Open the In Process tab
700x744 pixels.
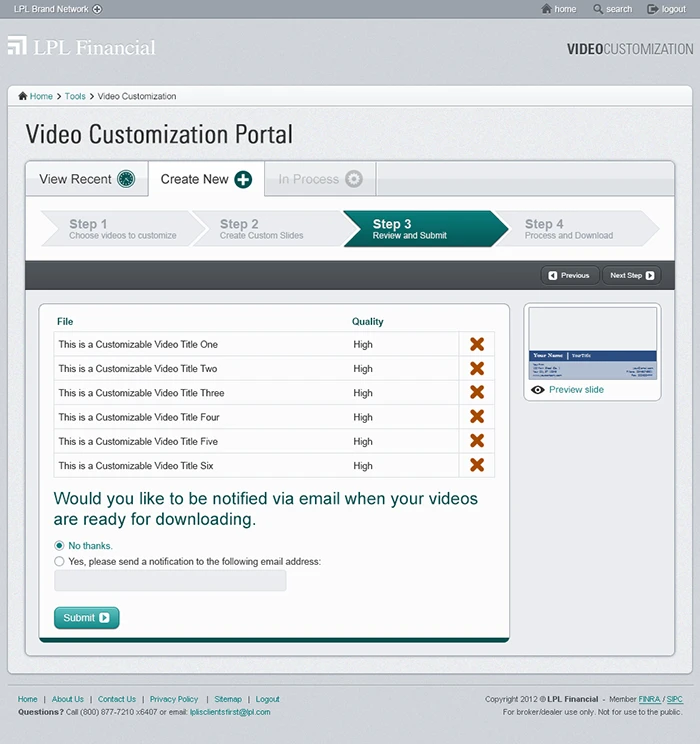click(x=320, y=179)
